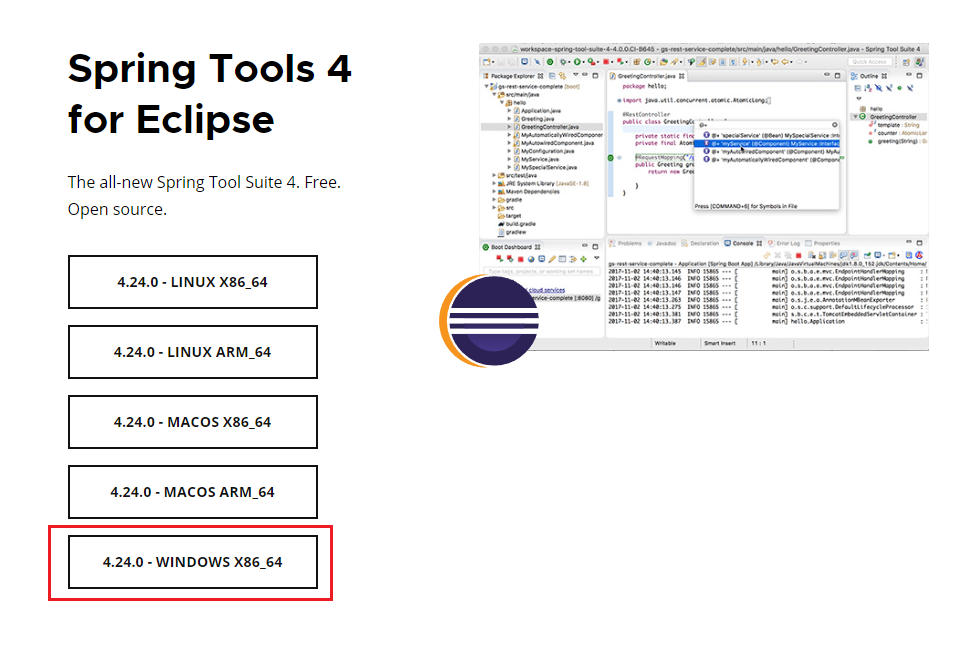This screenshot has width=969, height=647.
Task: Download 4.24.0 - macOS ARM_64
Action: [193, 492]
